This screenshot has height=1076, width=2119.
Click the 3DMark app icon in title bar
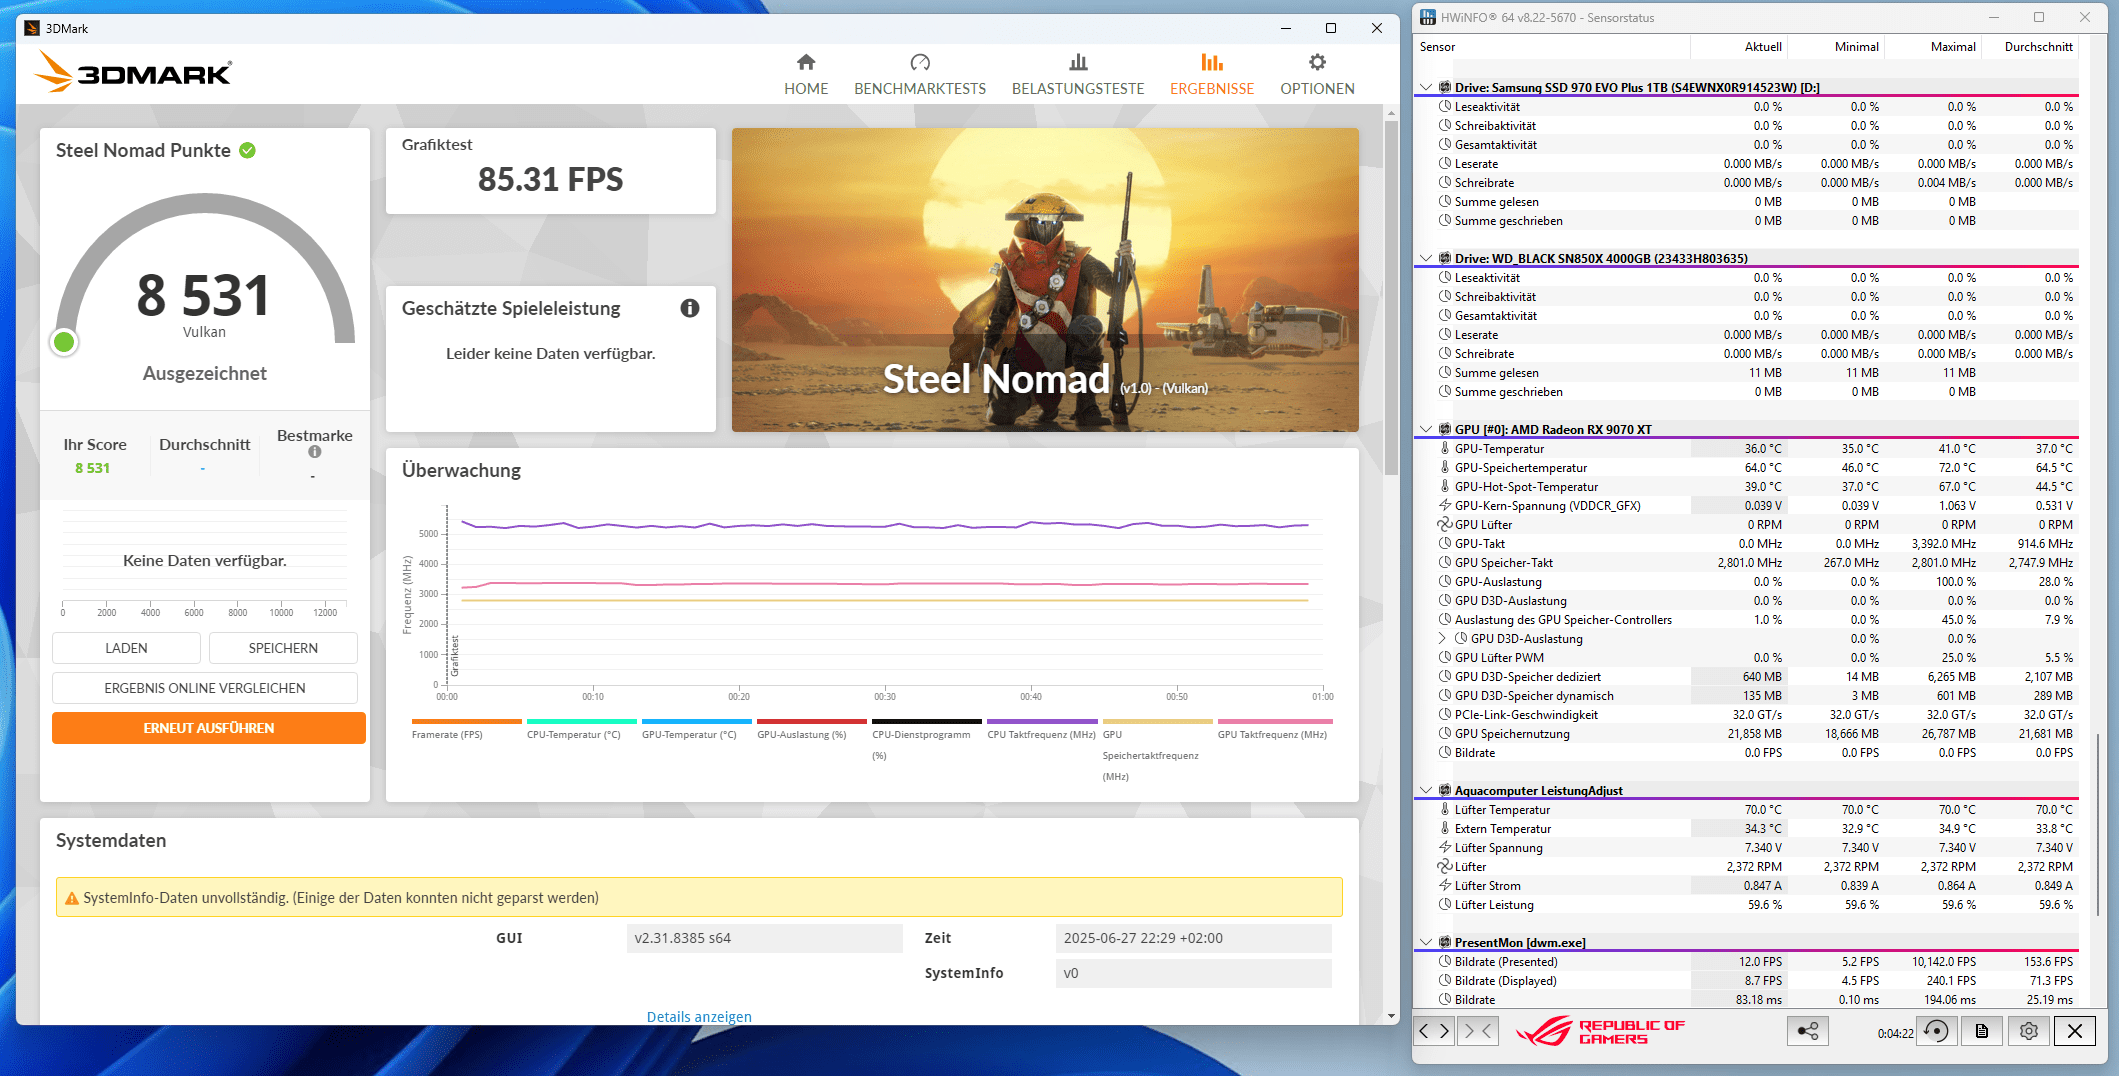[x=32, y=28]
